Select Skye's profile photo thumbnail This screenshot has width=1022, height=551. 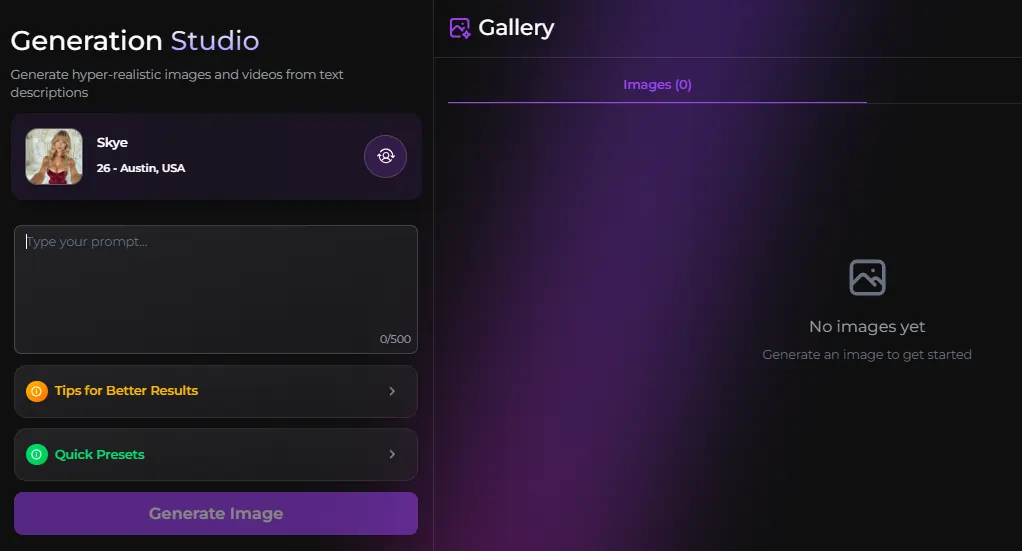tap(54, 156)
